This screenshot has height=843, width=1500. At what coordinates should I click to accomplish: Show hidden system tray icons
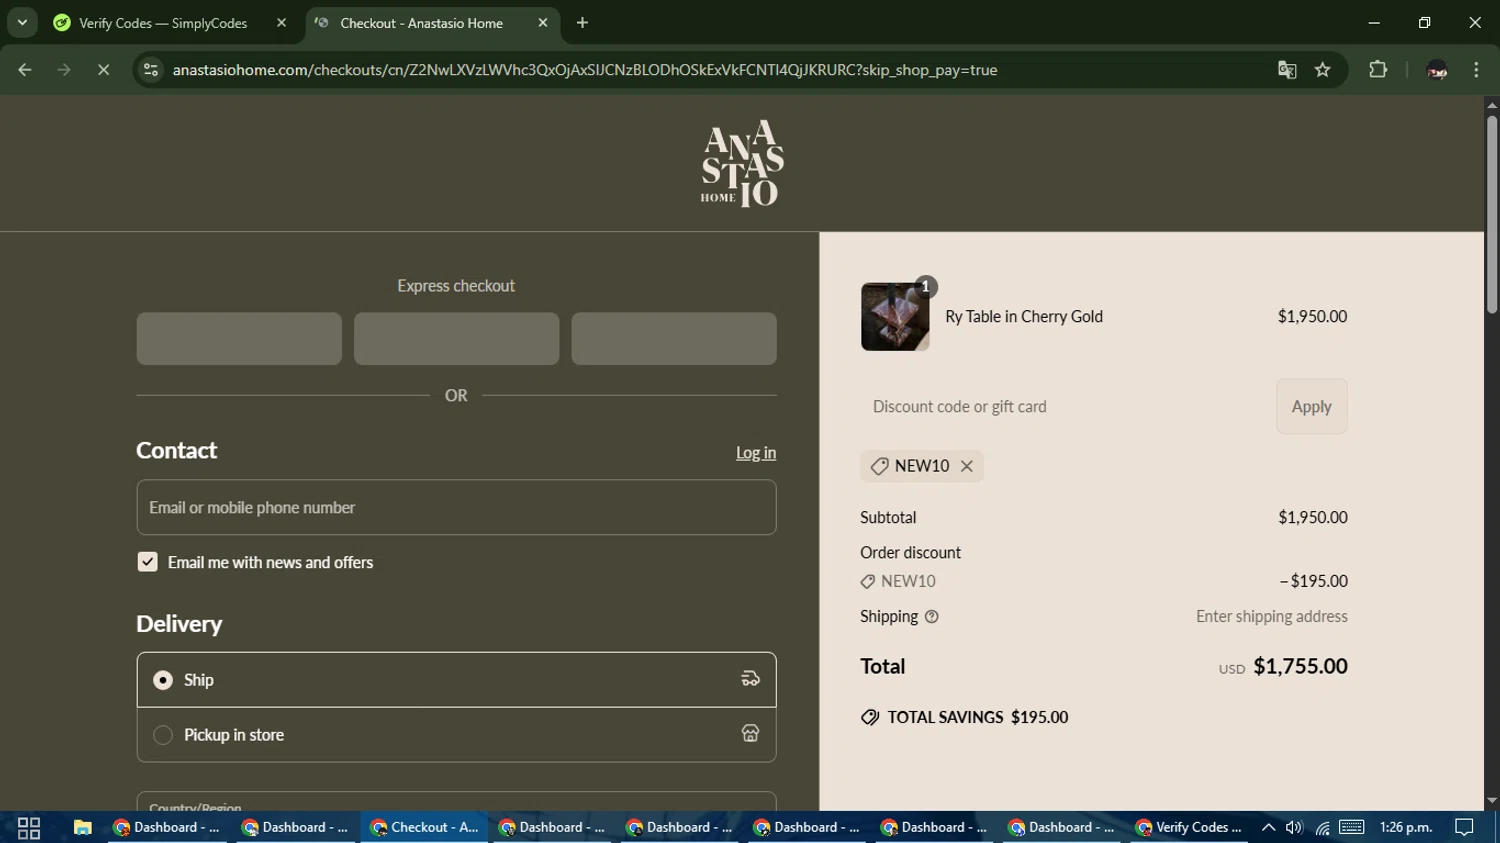(1268, 828)
